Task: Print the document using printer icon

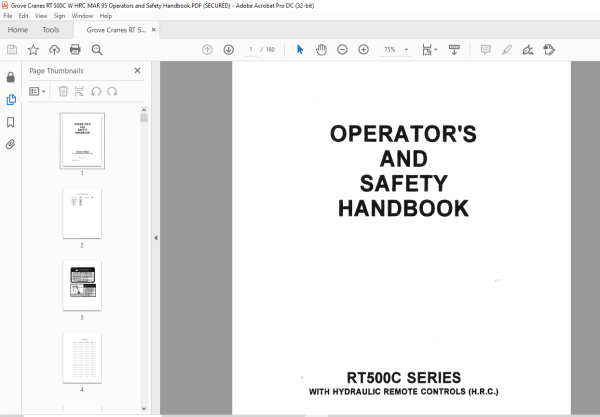Action: (75, 50)
